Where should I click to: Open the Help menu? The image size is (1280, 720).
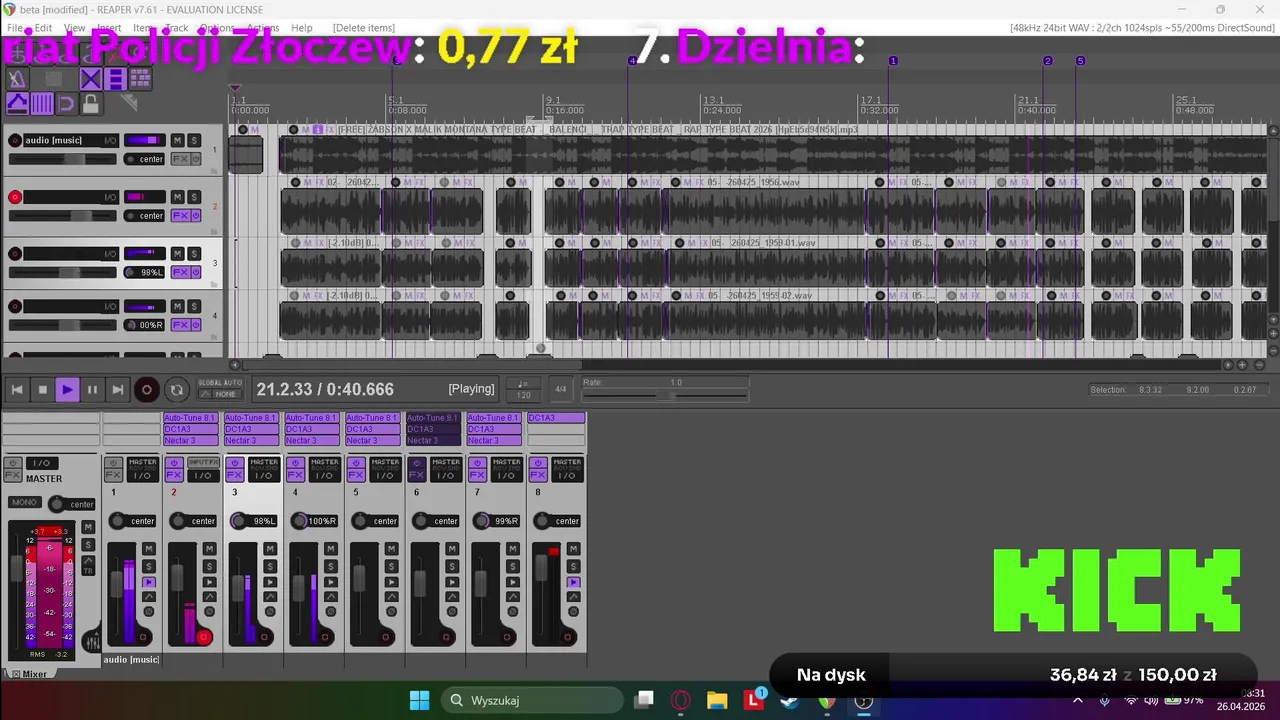(302, 28)
